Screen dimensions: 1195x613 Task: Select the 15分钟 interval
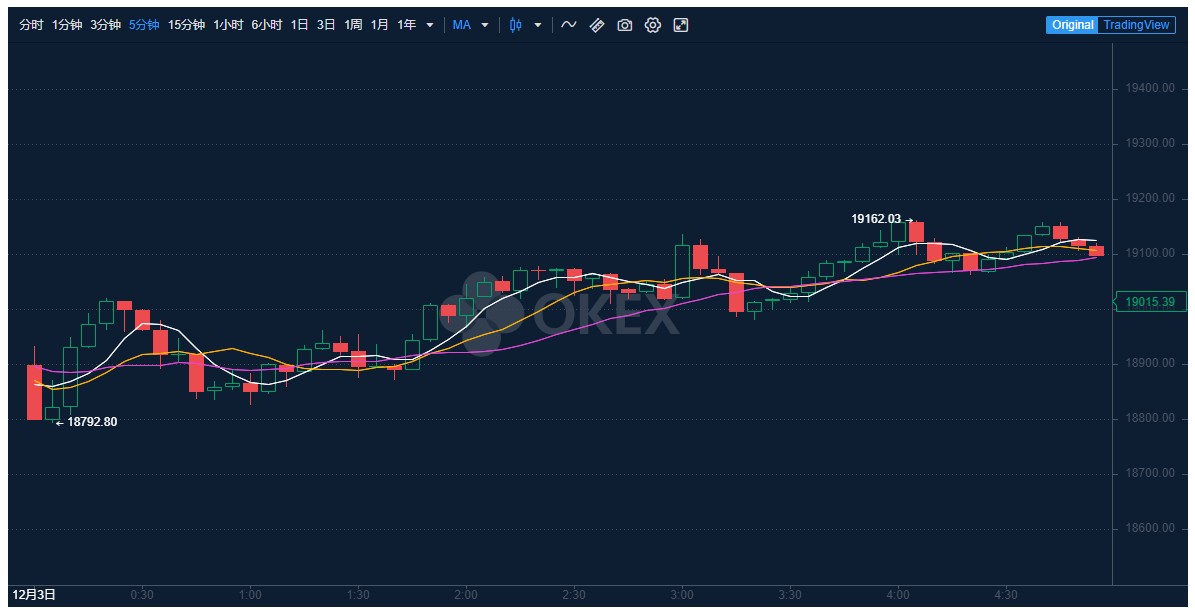pyautogui.click(x=186, y=25)
